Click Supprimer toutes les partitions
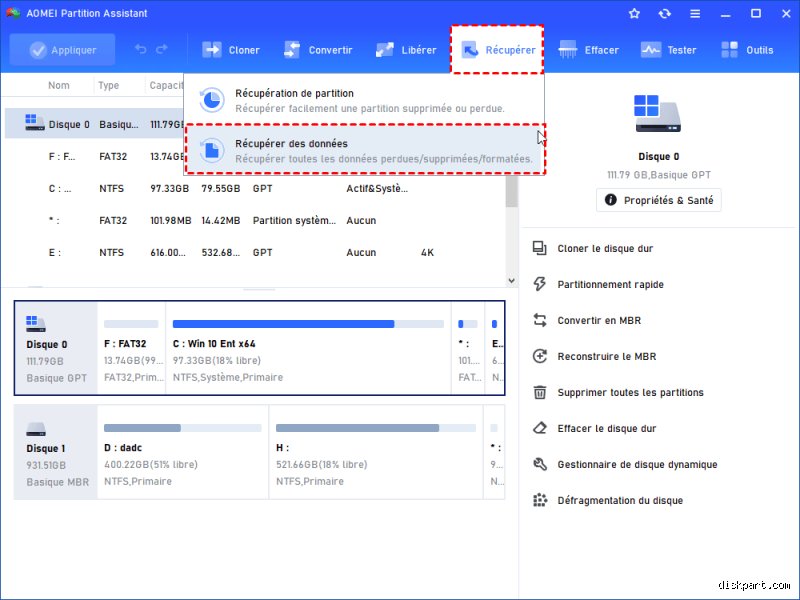Image resolution: width=800 pixels, height=600 pixels. 630,392
